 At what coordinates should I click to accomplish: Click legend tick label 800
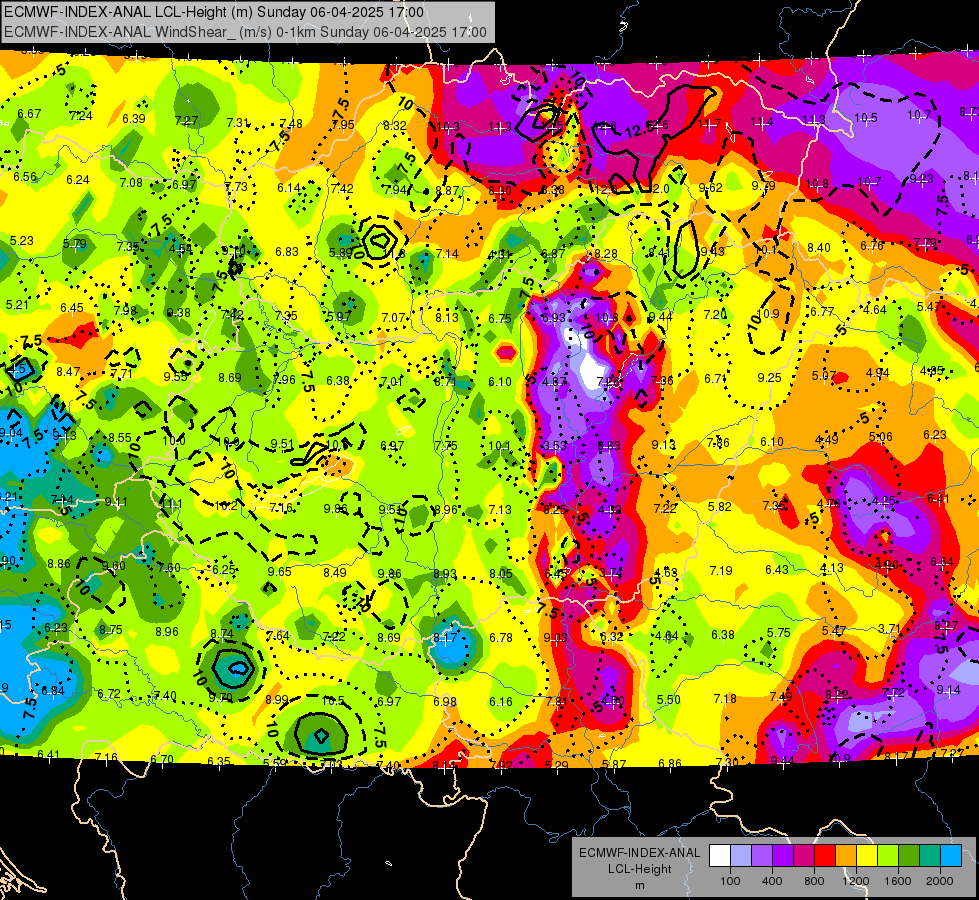tap(814, 881)
